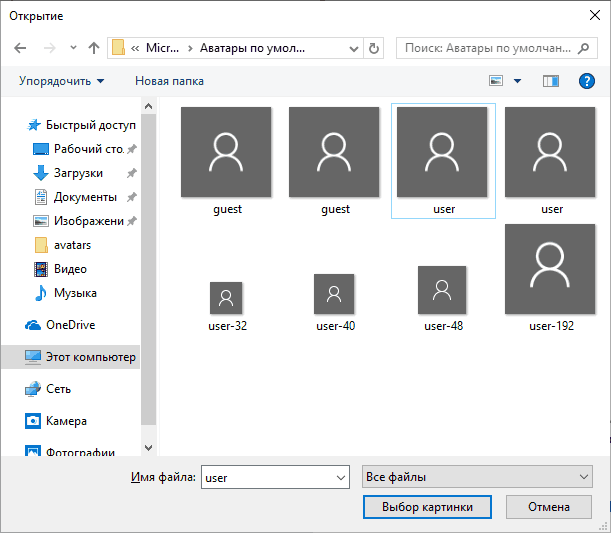611x533 pixels.
Task: Select the Micr... breadcrumb segment
Action: (162, 48)
